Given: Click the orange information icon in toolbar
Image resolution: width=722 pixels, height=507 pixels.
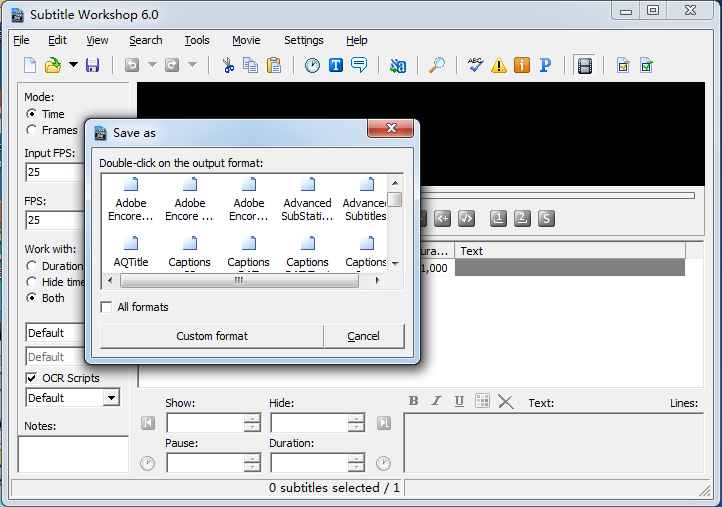Looking at the screenshot, I should pyautogui.click(x=522, y=66).
